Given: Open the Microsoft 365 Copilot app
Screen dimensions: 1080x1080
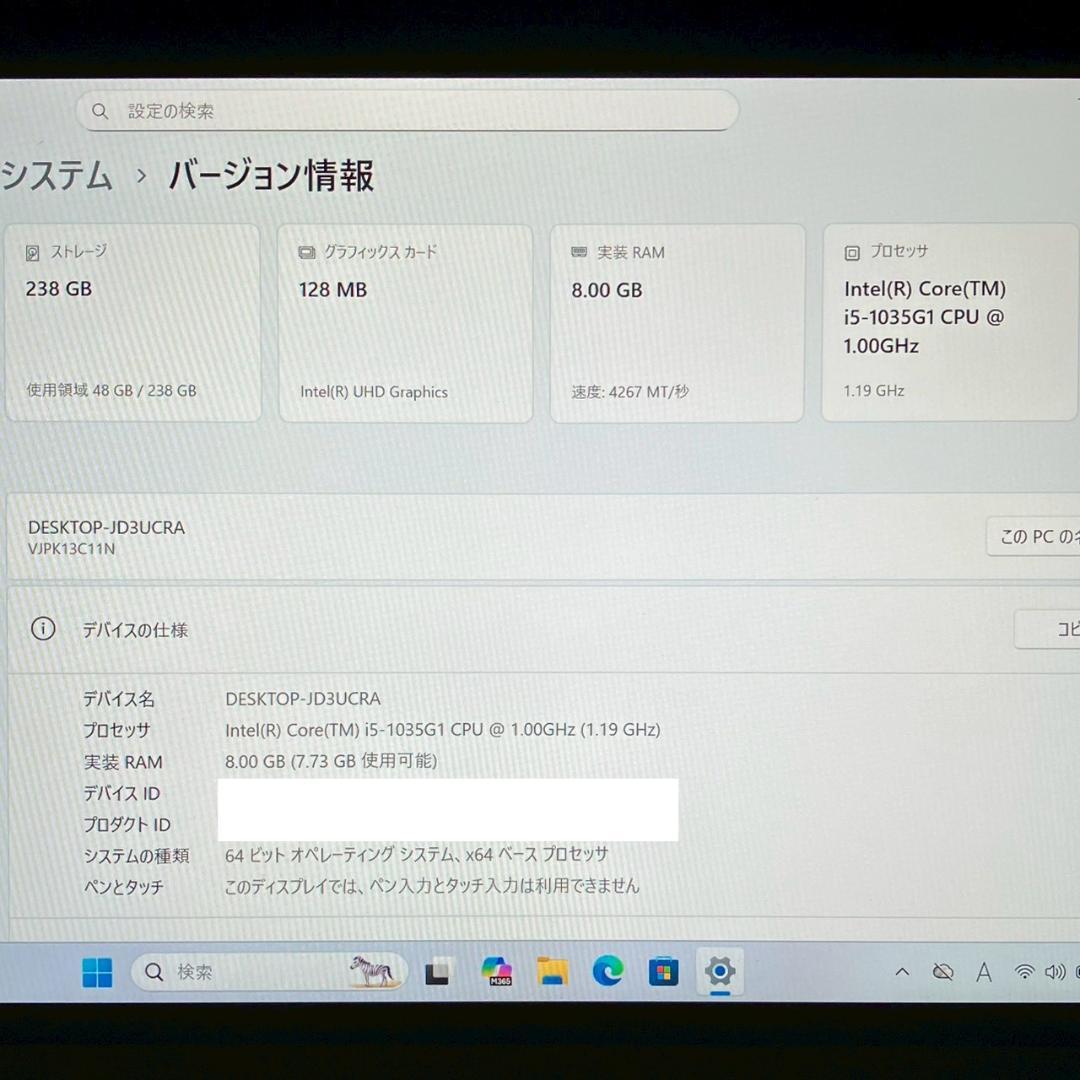Looking at the screenshot, I should tap(497, 971).
